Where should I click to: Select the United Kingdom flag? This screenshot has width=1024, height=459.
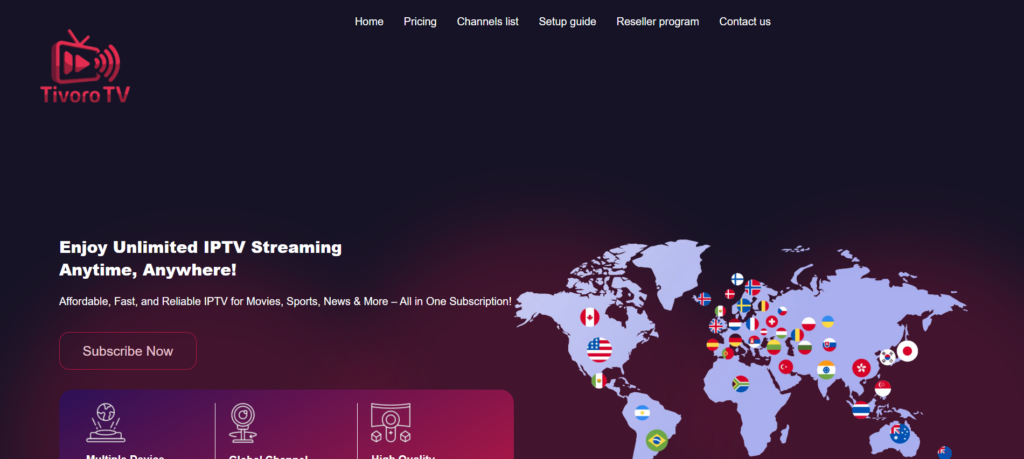(x=716, y=326)
